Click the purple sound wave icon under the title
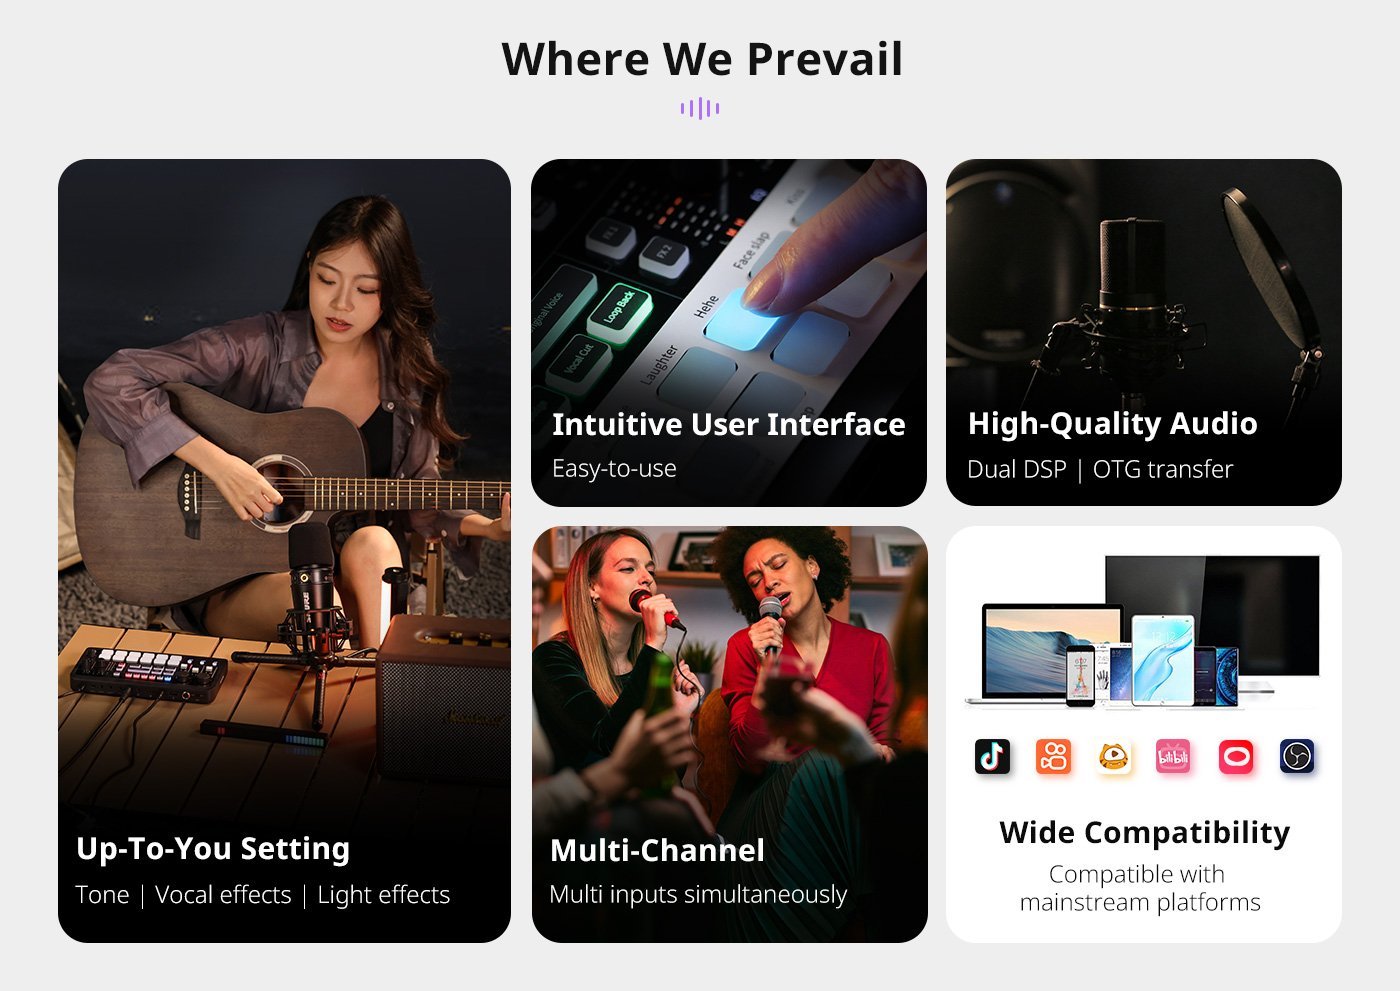This screenshot has width=1400, height=991. click(700, 108)
